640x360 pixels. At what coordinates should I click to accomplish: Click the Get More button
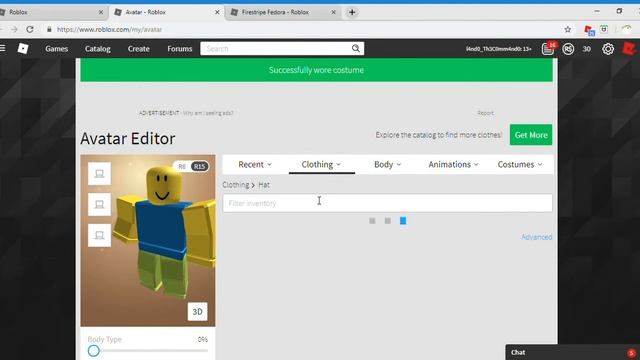531,135
